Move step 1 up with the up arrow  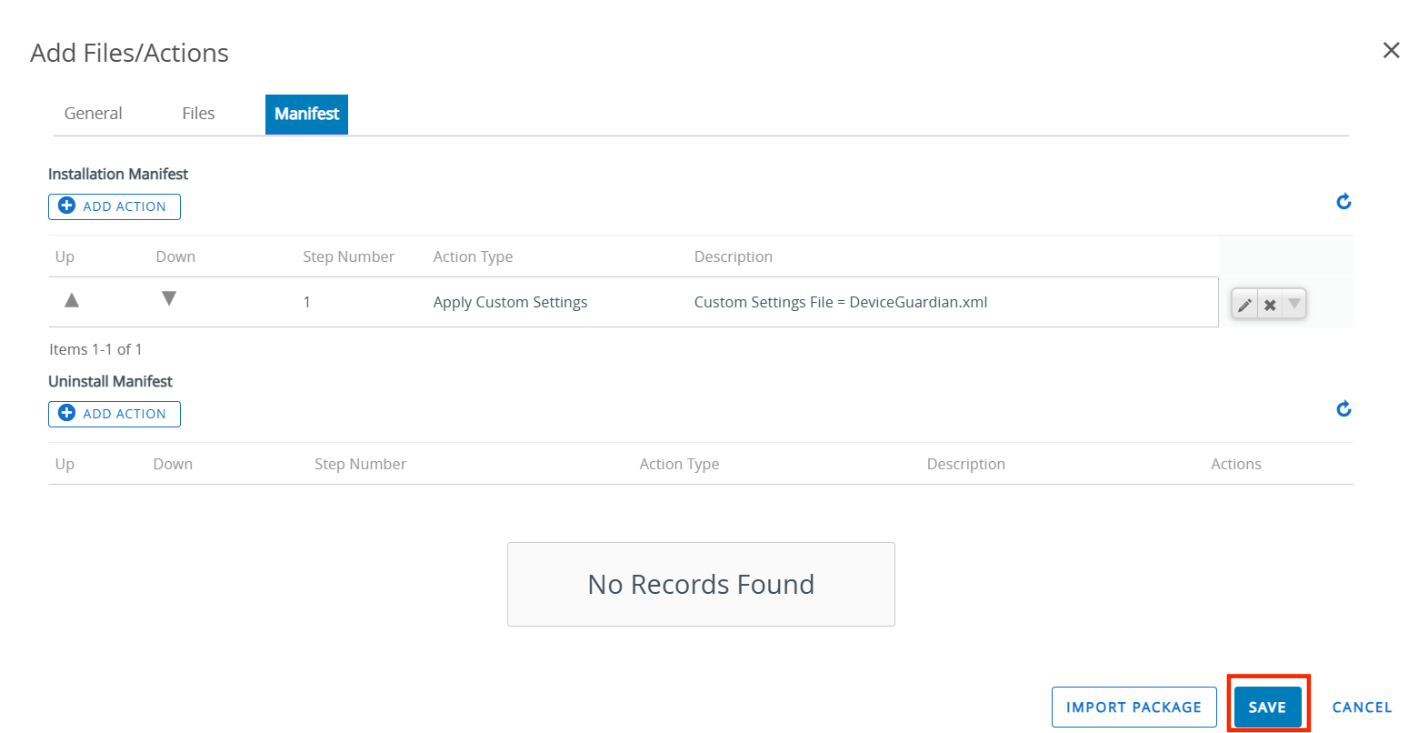[x=71, y=301]
